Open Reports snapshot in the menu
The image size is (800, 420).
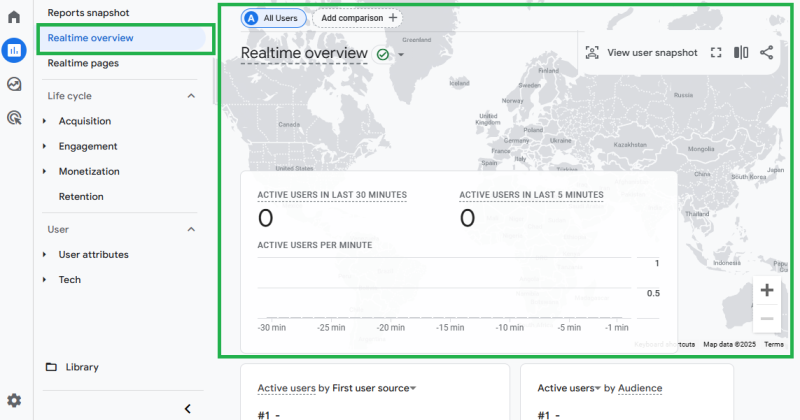point(88,13)
